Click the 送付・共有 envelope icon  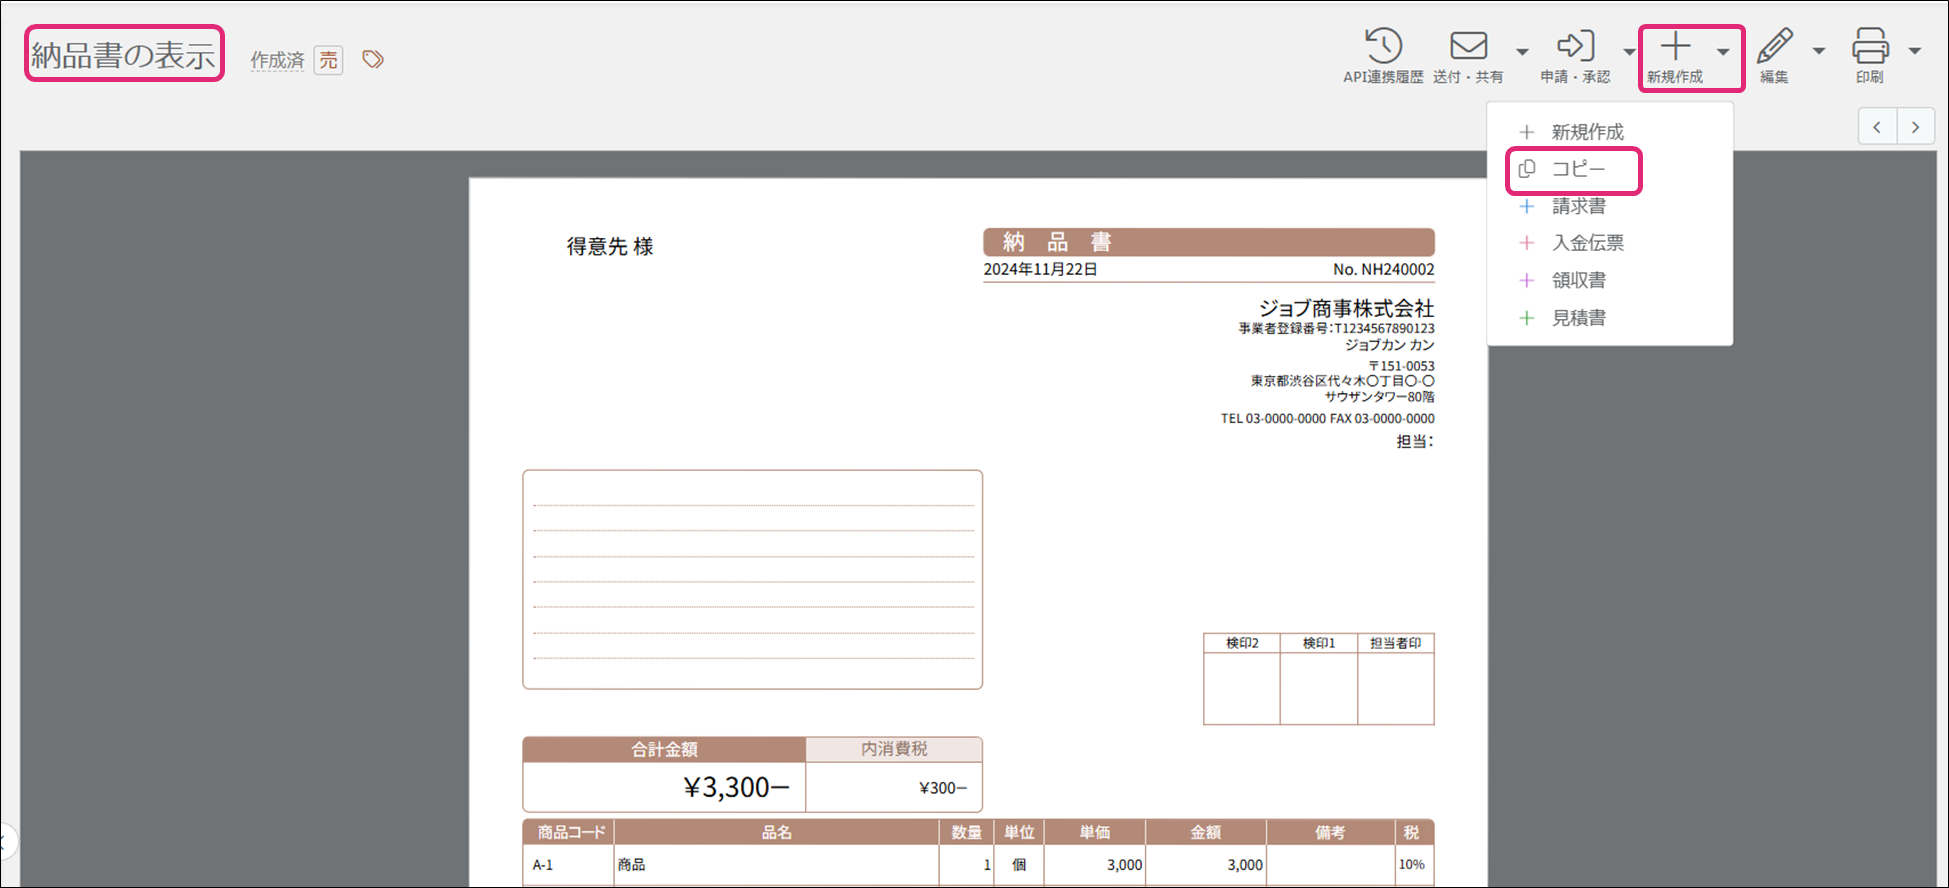[x=1468, y=47]
